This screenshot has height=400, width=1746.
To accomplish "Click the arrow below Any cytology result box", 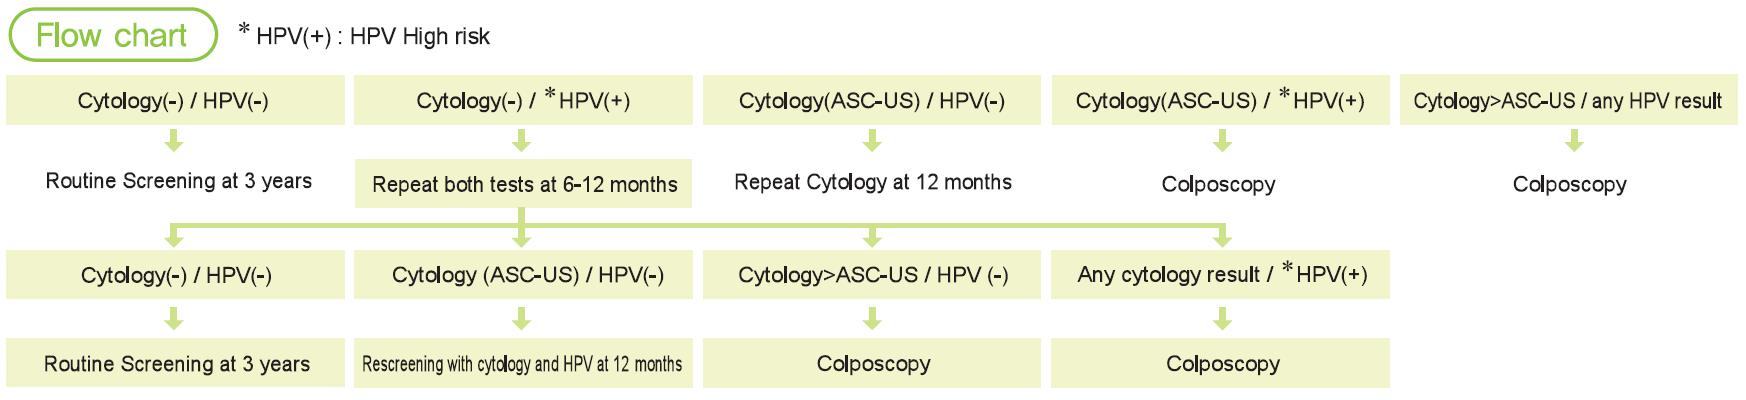I will 1221,318.
